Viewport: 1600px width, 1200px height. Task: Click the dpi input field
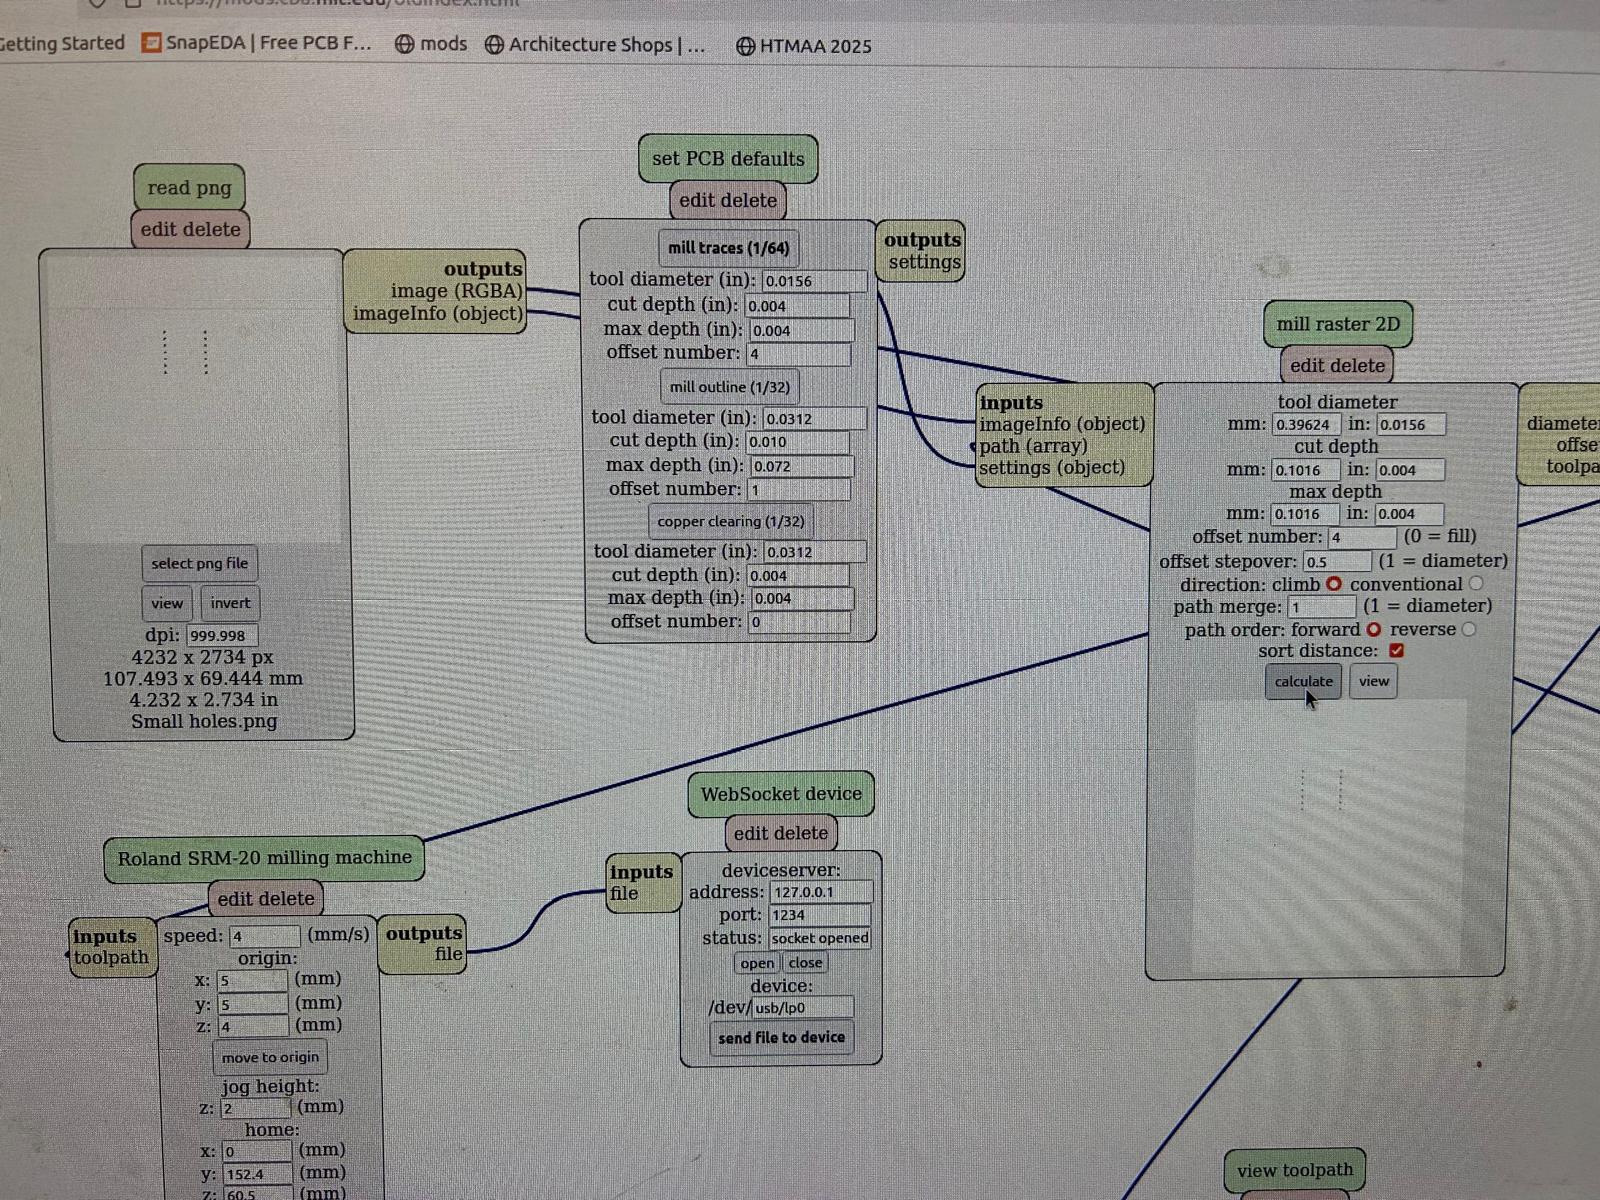(x=221, y=636)
